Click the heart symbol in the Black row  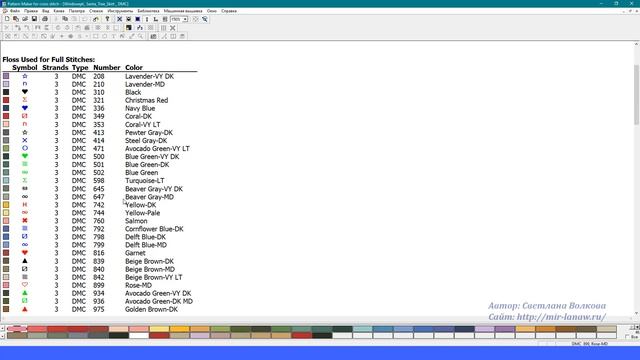point(25,92)
